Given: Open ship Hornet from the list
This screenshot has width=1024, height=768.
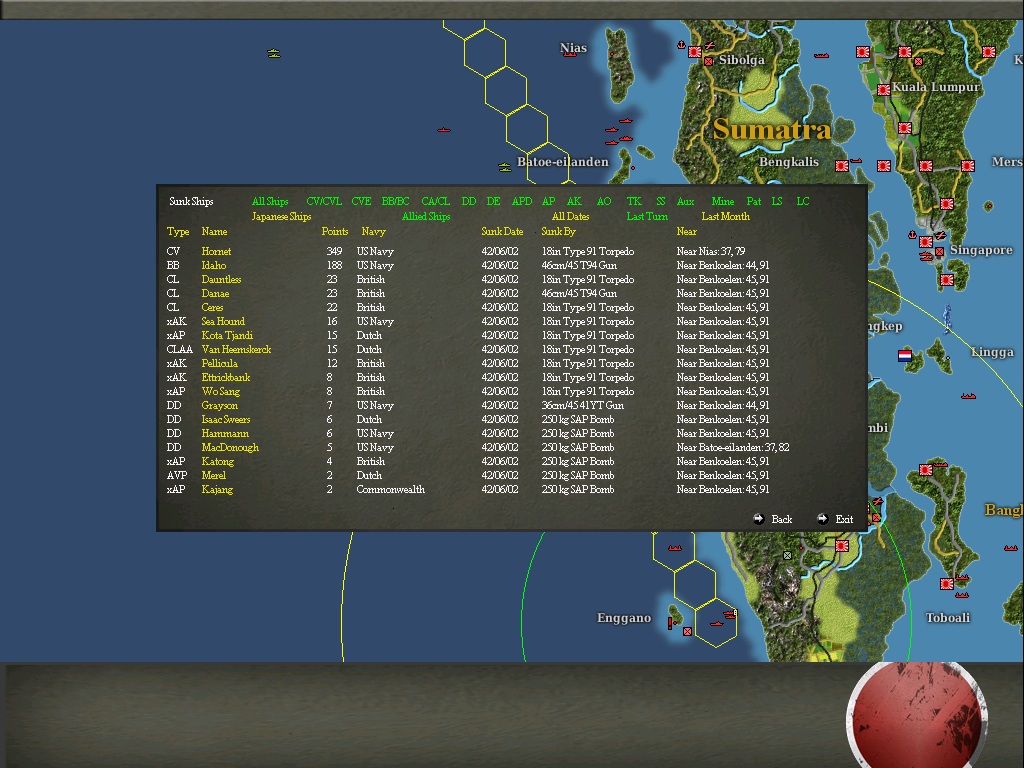Looking at the screenshot, I should [x=216, y=251].
